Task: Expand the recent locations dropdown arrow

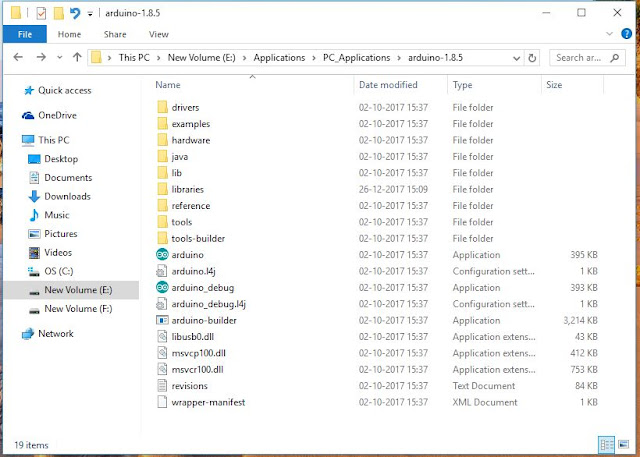Action: (x=60, y=58)
